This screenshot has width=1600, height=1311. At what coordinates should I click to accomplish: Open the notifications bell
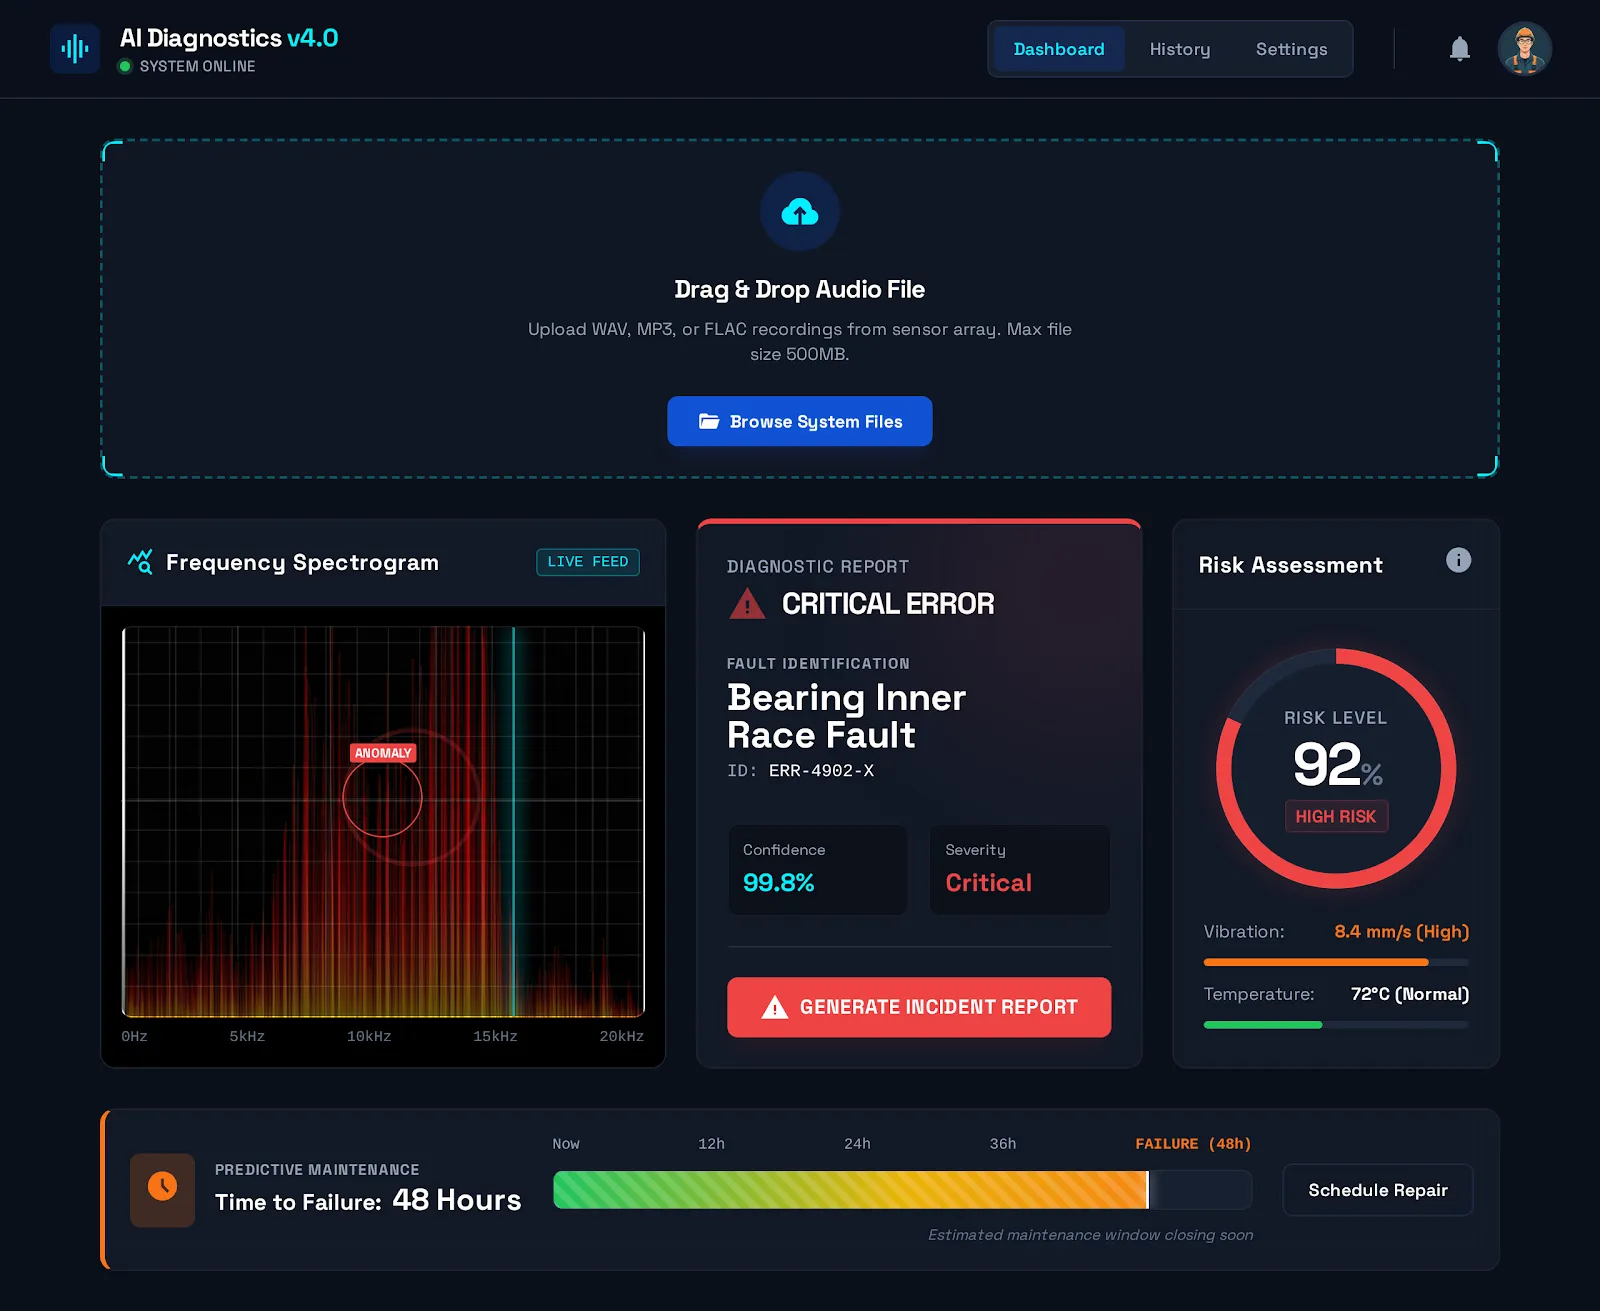point(1459,49)
